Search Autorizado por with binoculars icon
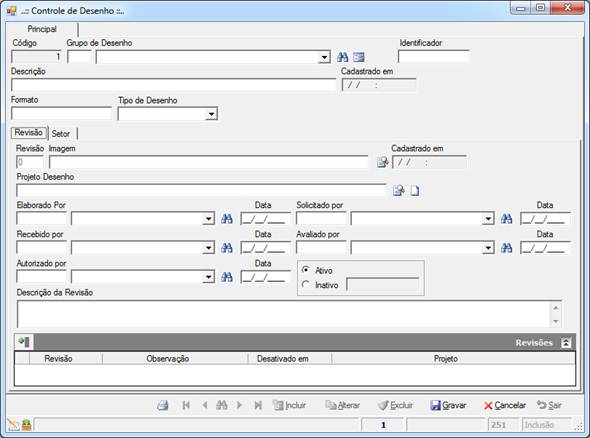 (x=227, y=277)
